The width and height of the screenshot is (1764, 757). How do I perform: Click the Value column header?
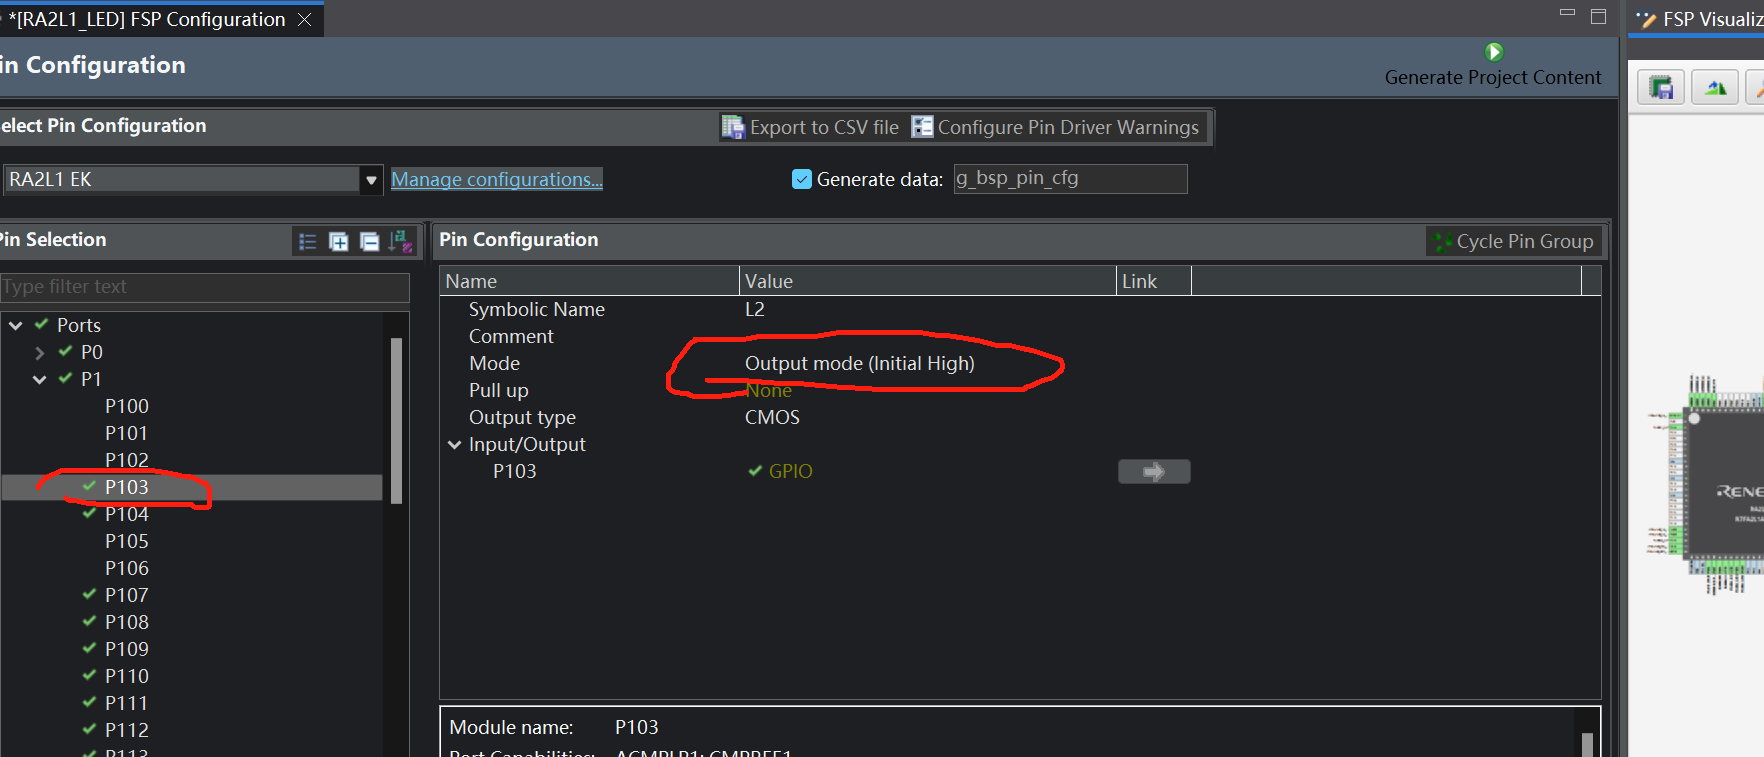point(927,281)
